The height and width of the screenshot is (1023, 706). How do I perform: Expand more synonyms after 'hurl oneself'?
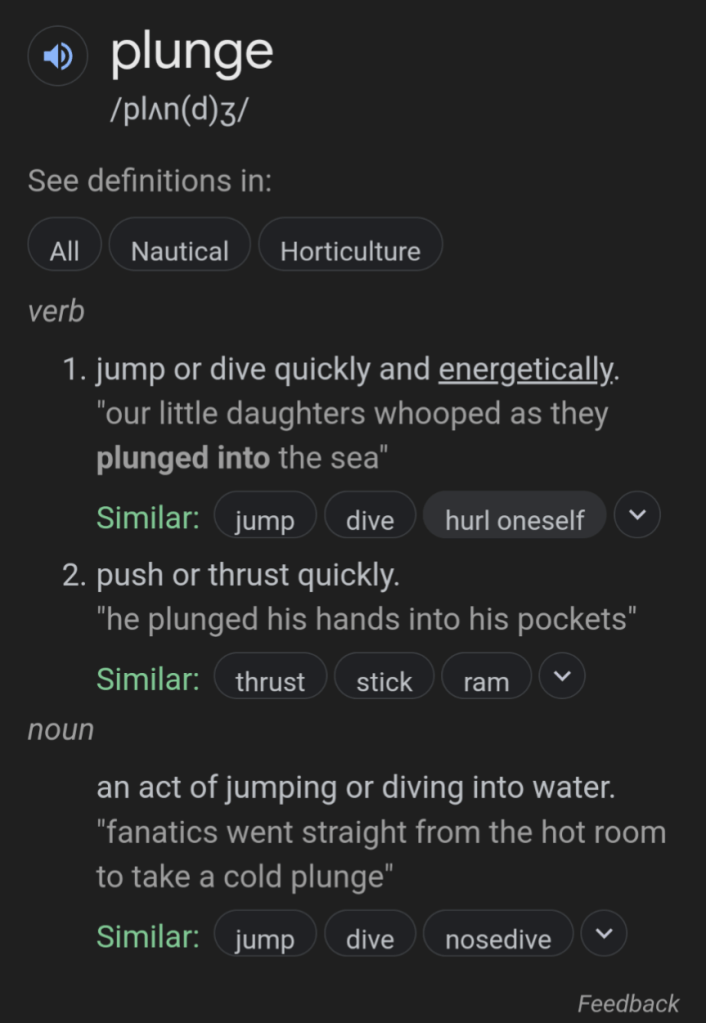[637, 516]
